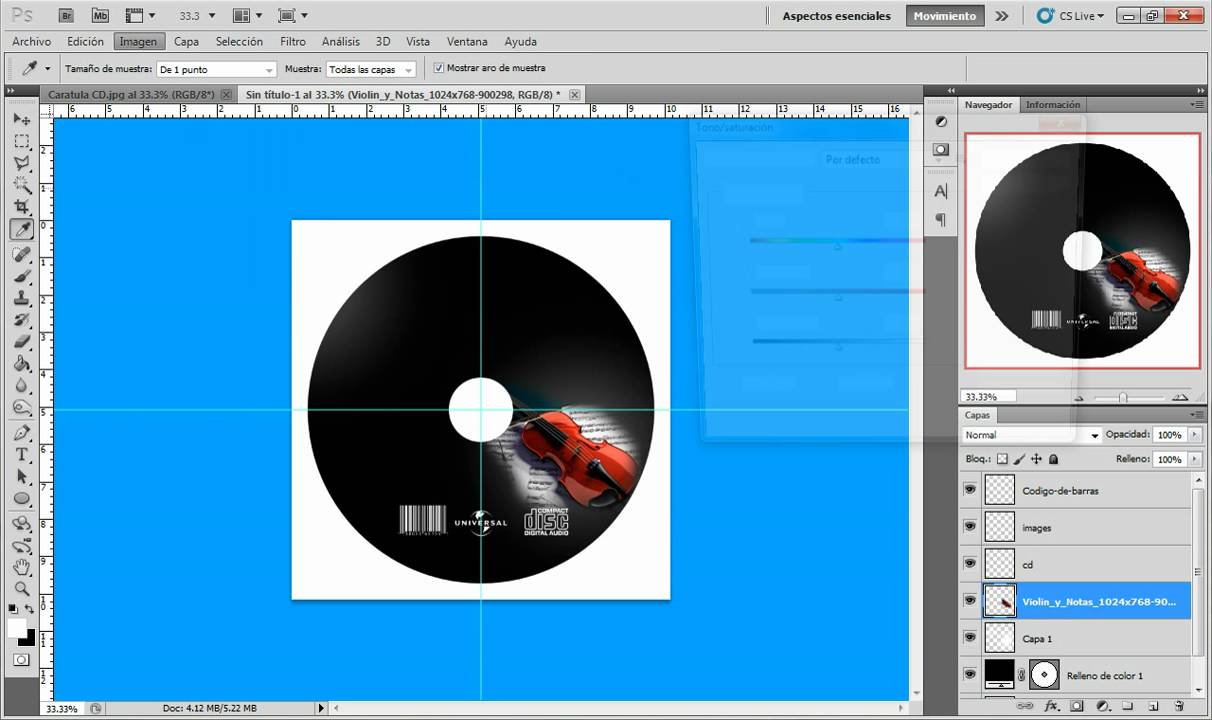
Task: Select the Healing Brush tool
Action: (x=21, y=255)
